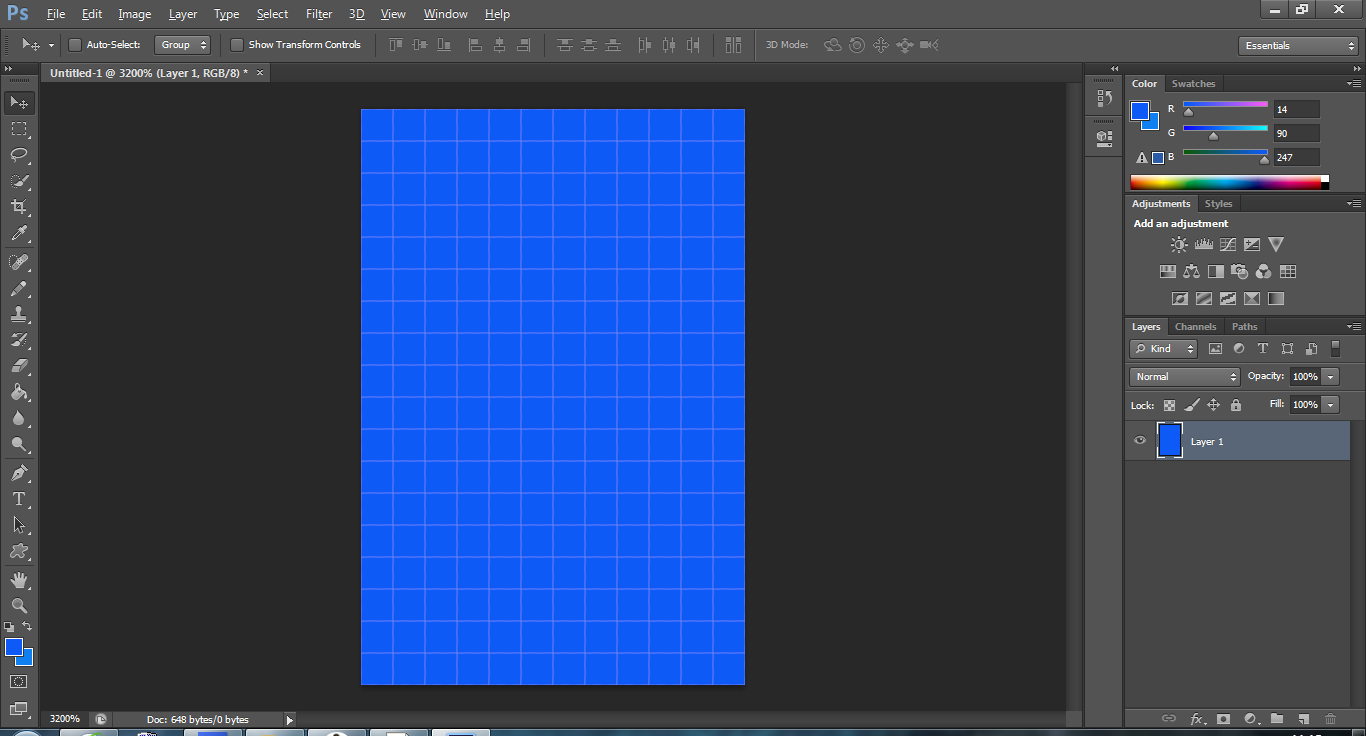The height and width of the screenshot is (736, 1366).
Task: Select the Crop tool
Action: point(18,207)
